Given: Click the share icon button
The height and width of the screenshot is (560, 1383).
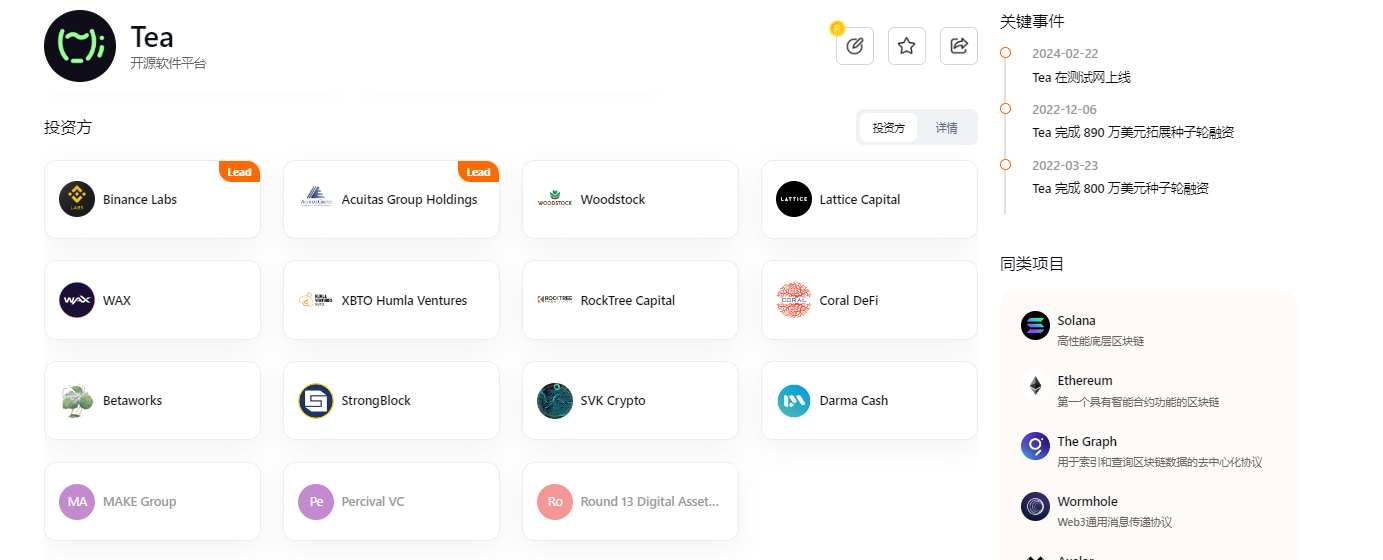Looking at the screenshot, I should coord(959,46).
